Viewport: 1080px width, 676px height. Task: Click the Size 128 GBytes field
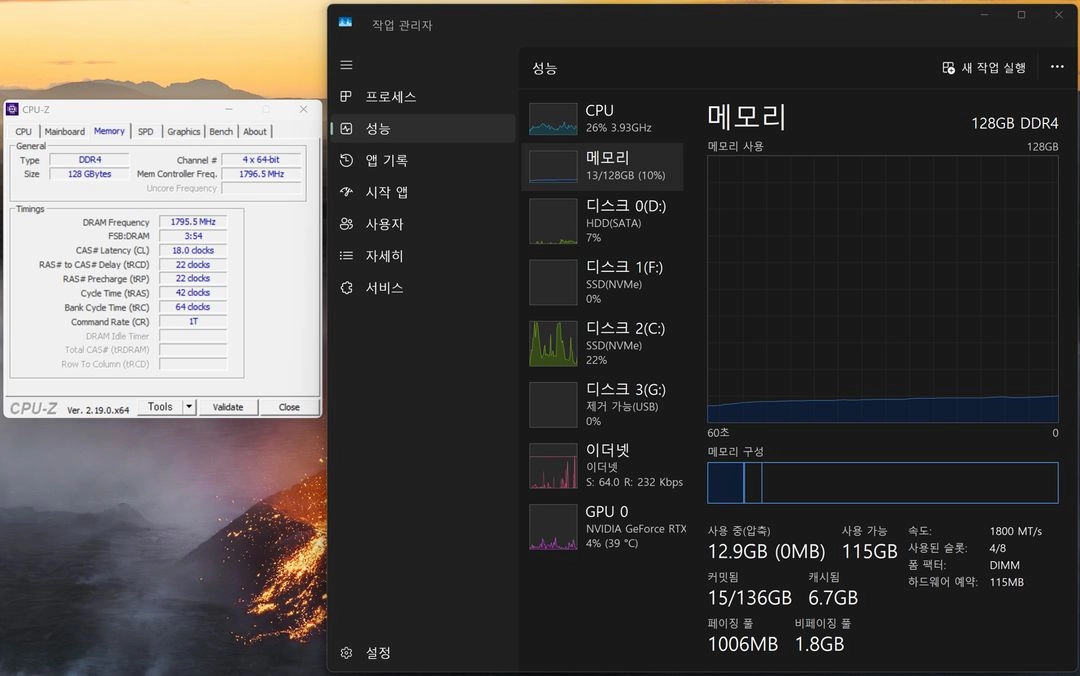90,174
